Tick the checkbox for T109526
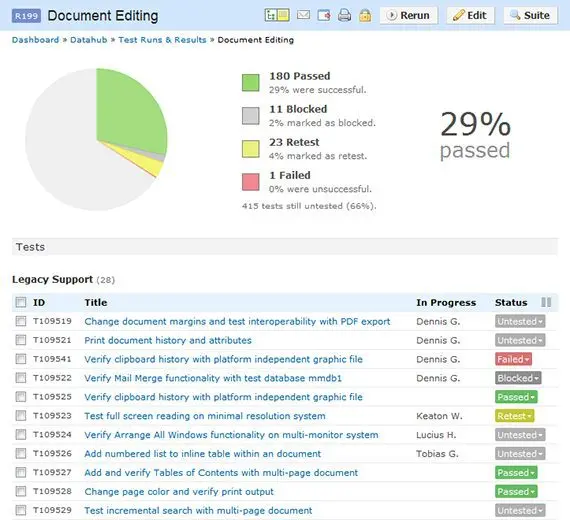The width and height of the screenshot is (570, 520). pyautogui.click(x=21, y=453)
